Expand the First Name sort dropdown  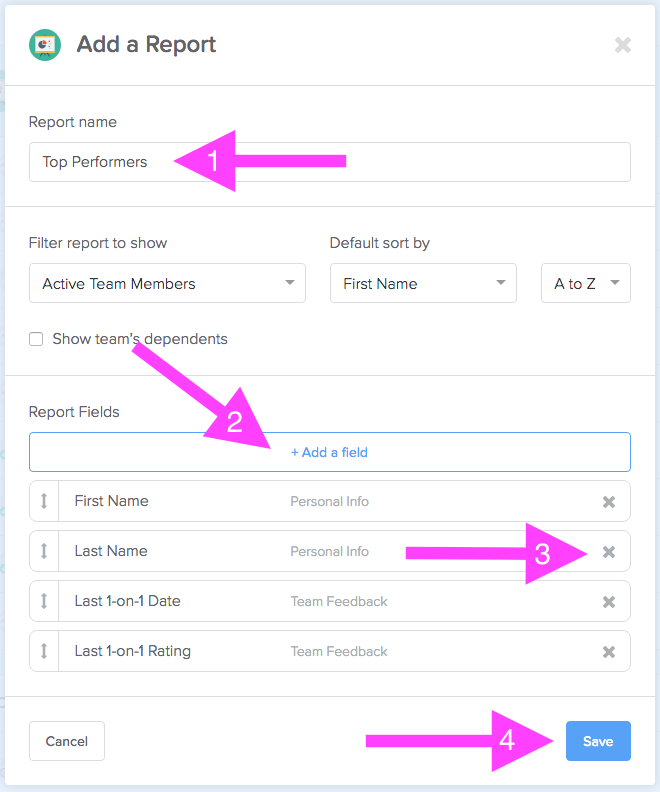pos(423,283)
